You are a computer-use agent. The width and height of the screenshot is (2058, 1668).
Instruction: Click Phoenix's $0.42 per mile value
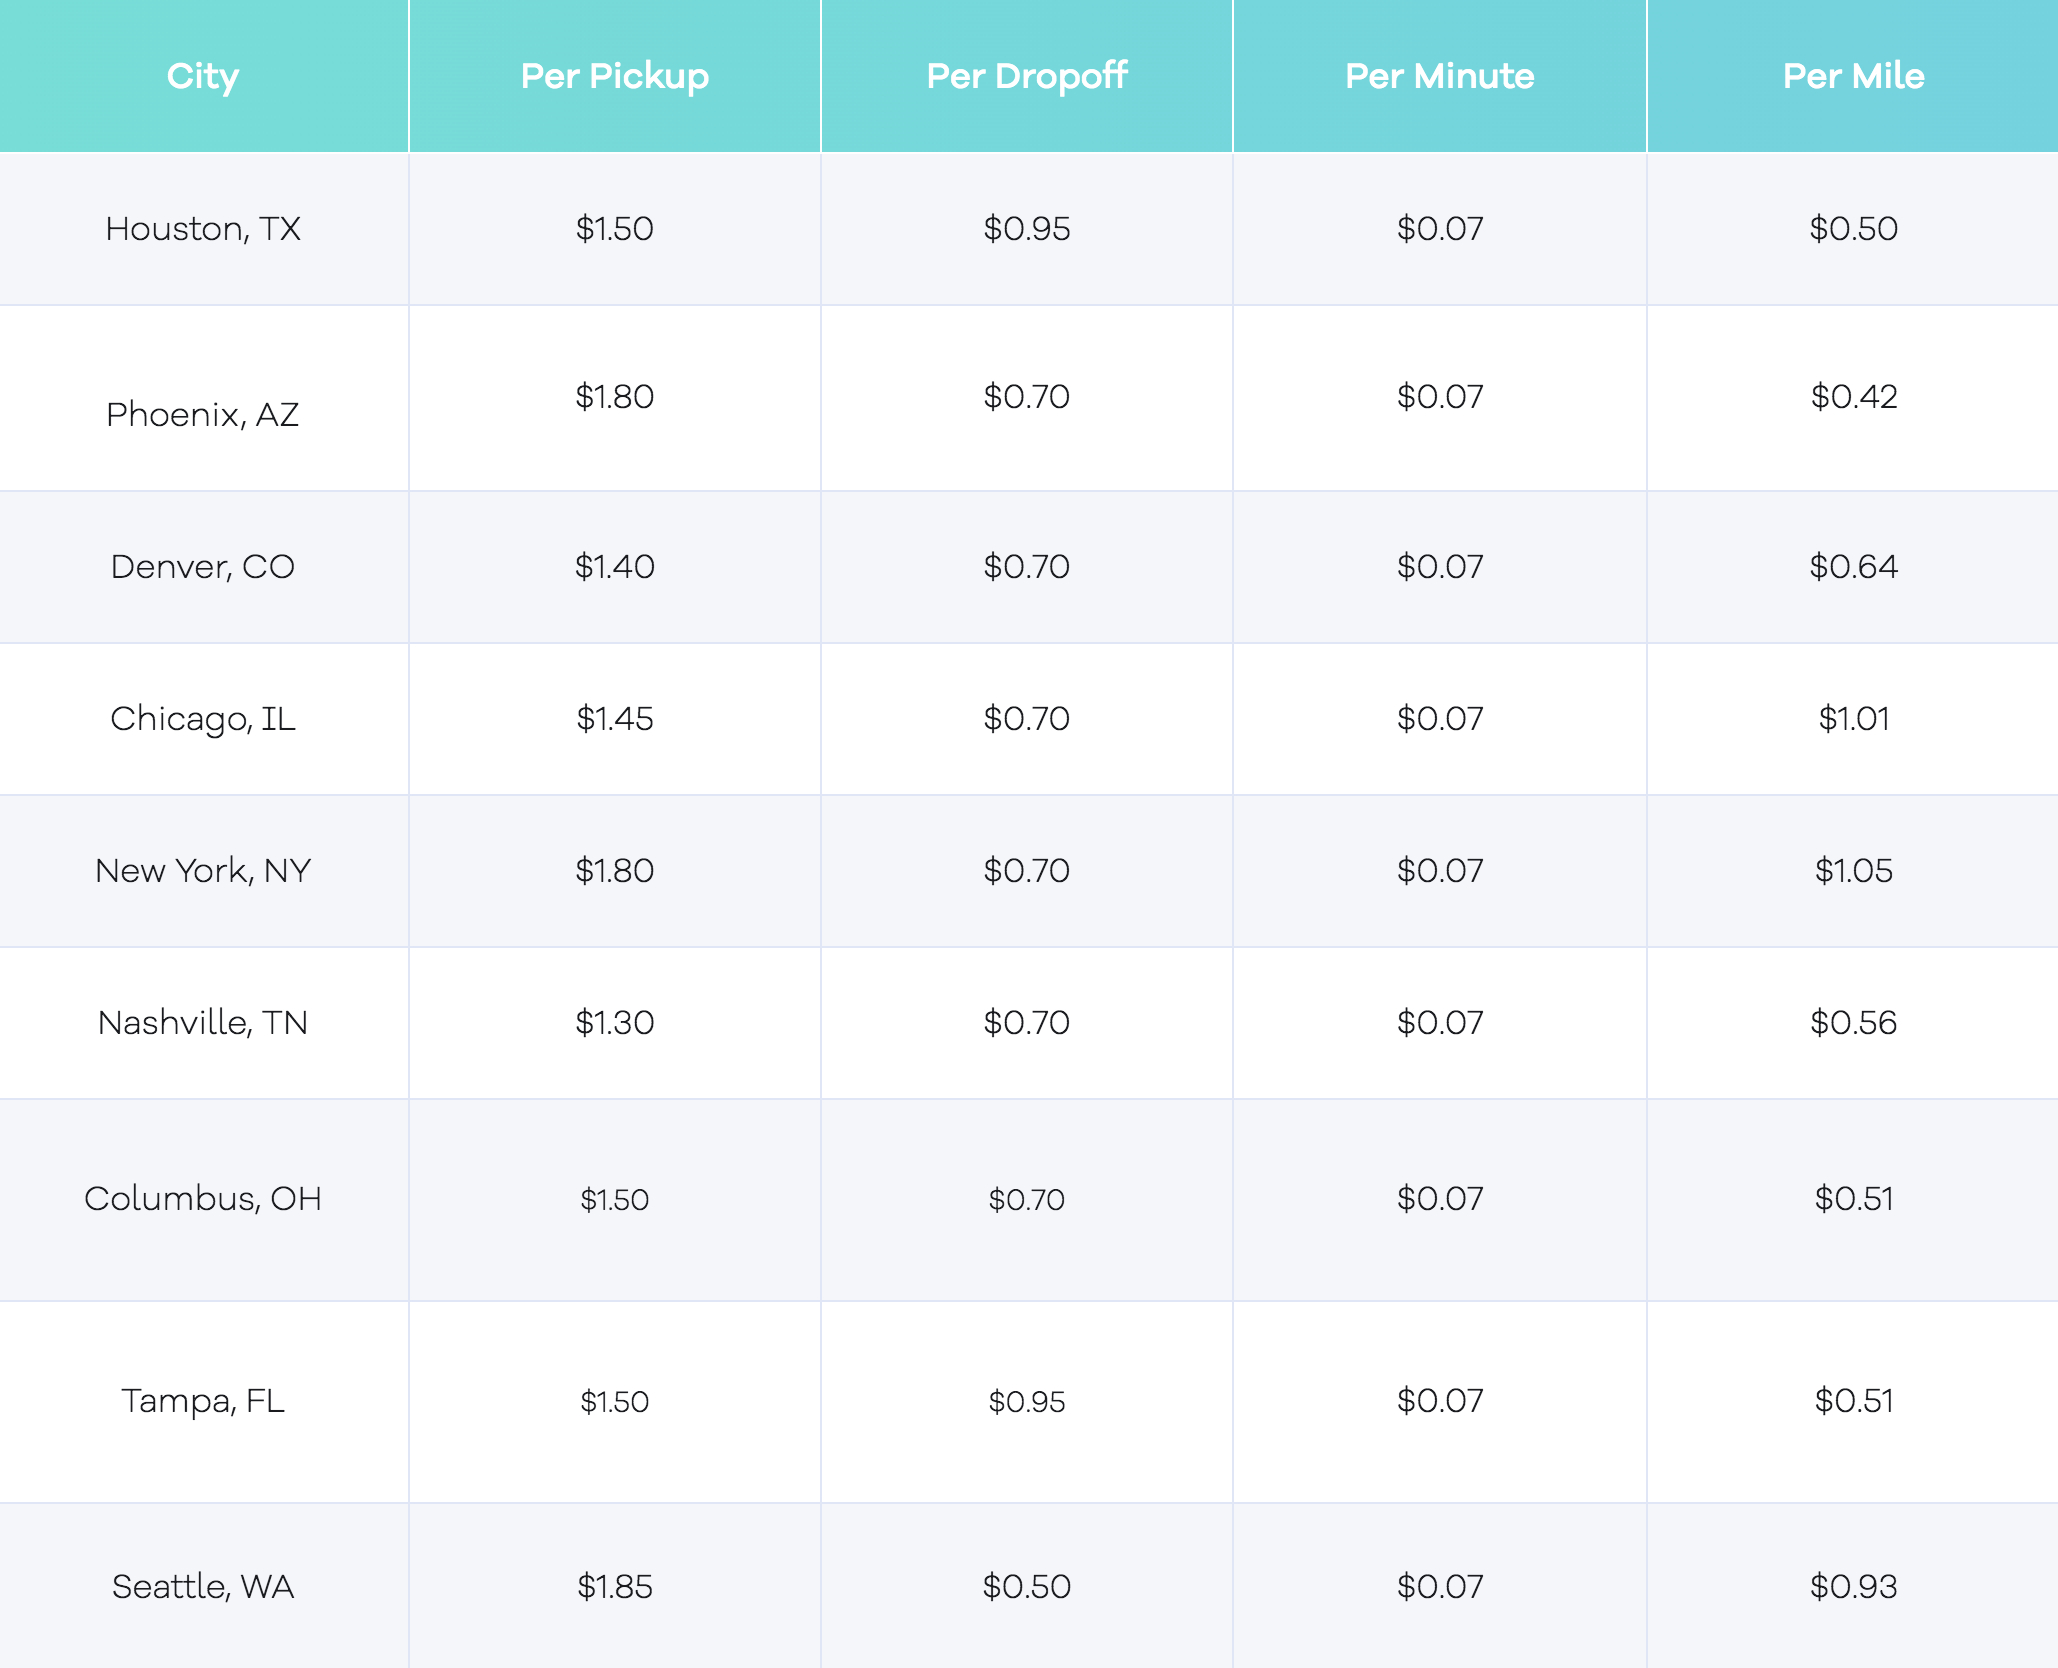[x=1853, y=397]
